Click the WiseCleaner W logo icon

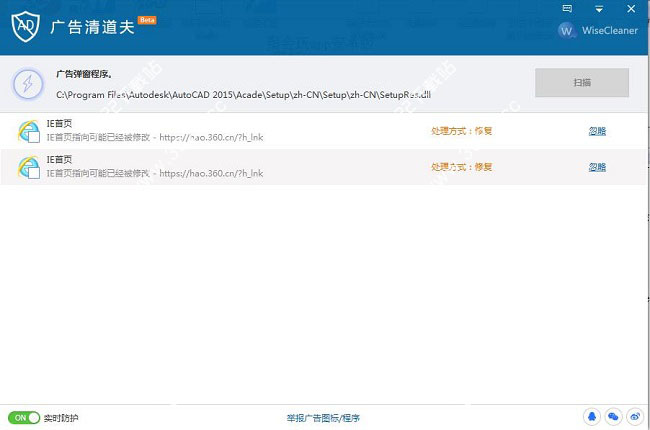pyautogui.click(x=566, y=31)
